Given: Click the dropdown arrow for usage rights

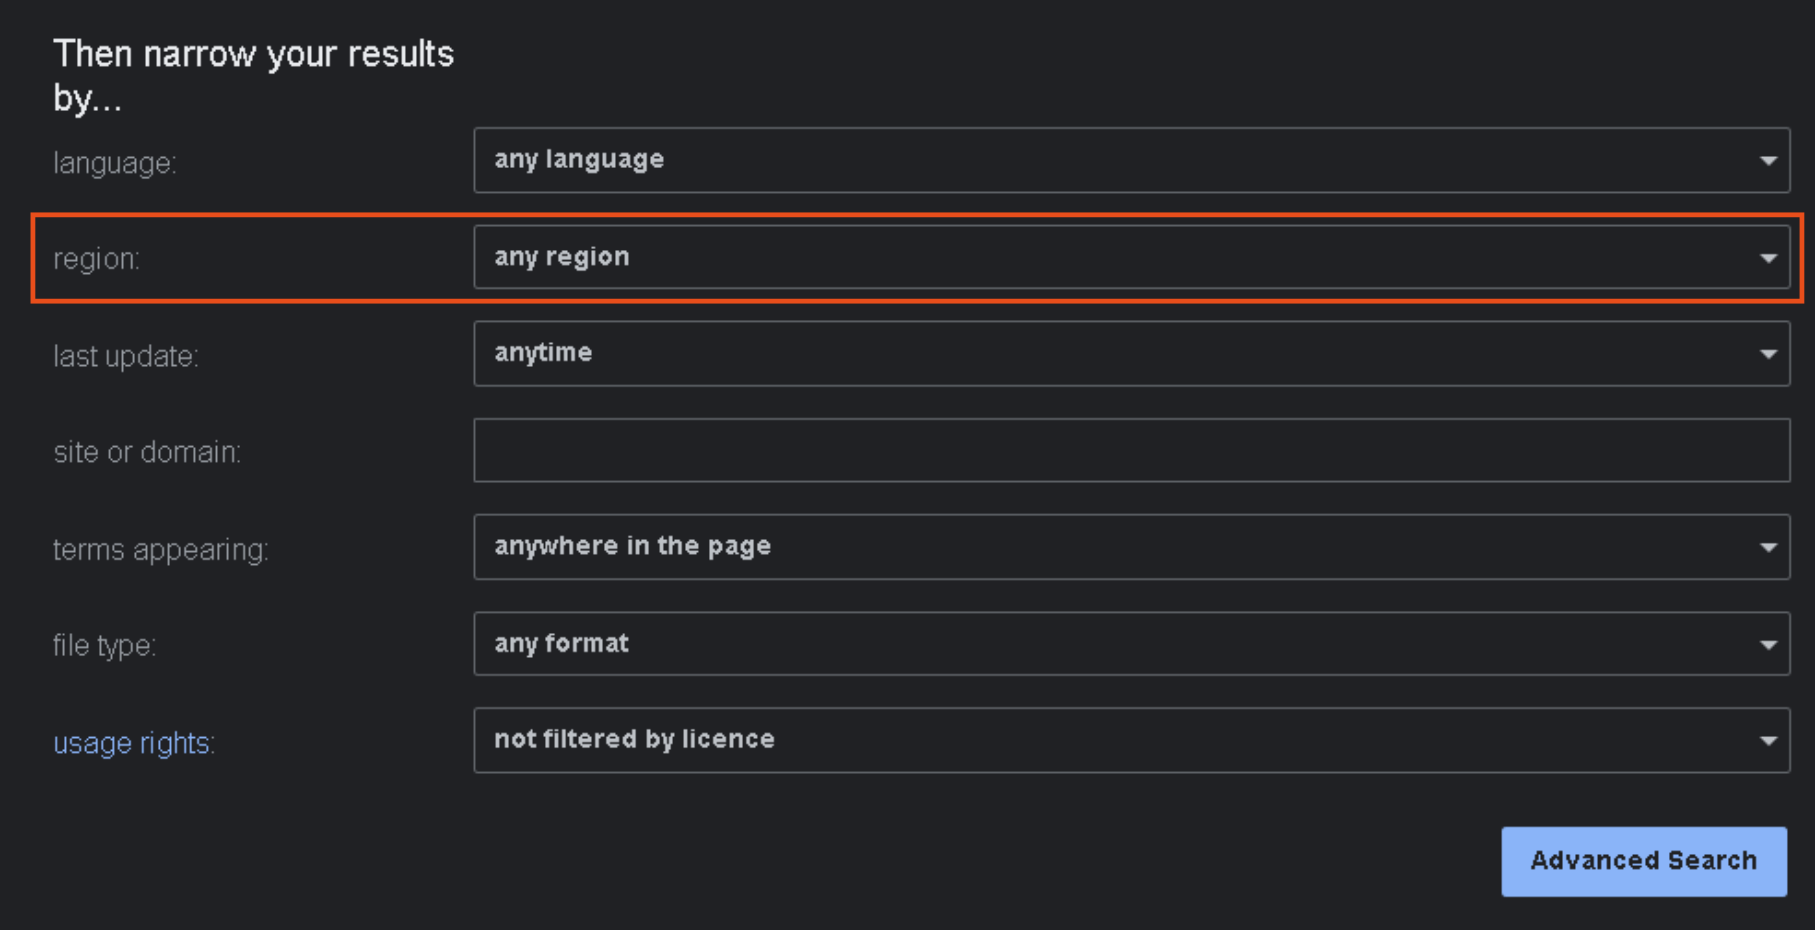Looking at the screenshot, I should point(1768,740).
